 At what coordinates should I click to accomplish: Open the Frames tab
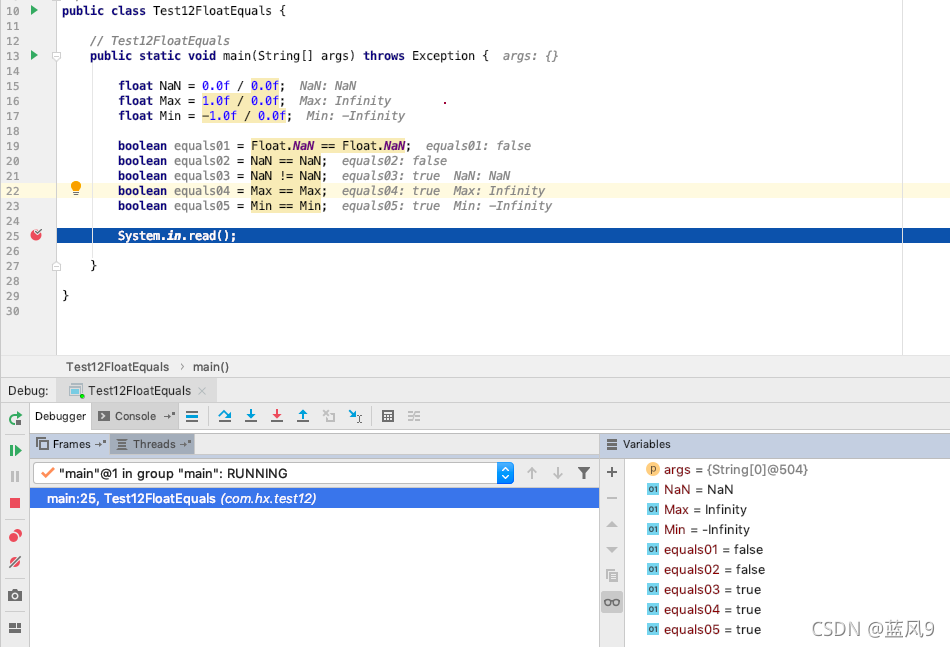point(70,444)
